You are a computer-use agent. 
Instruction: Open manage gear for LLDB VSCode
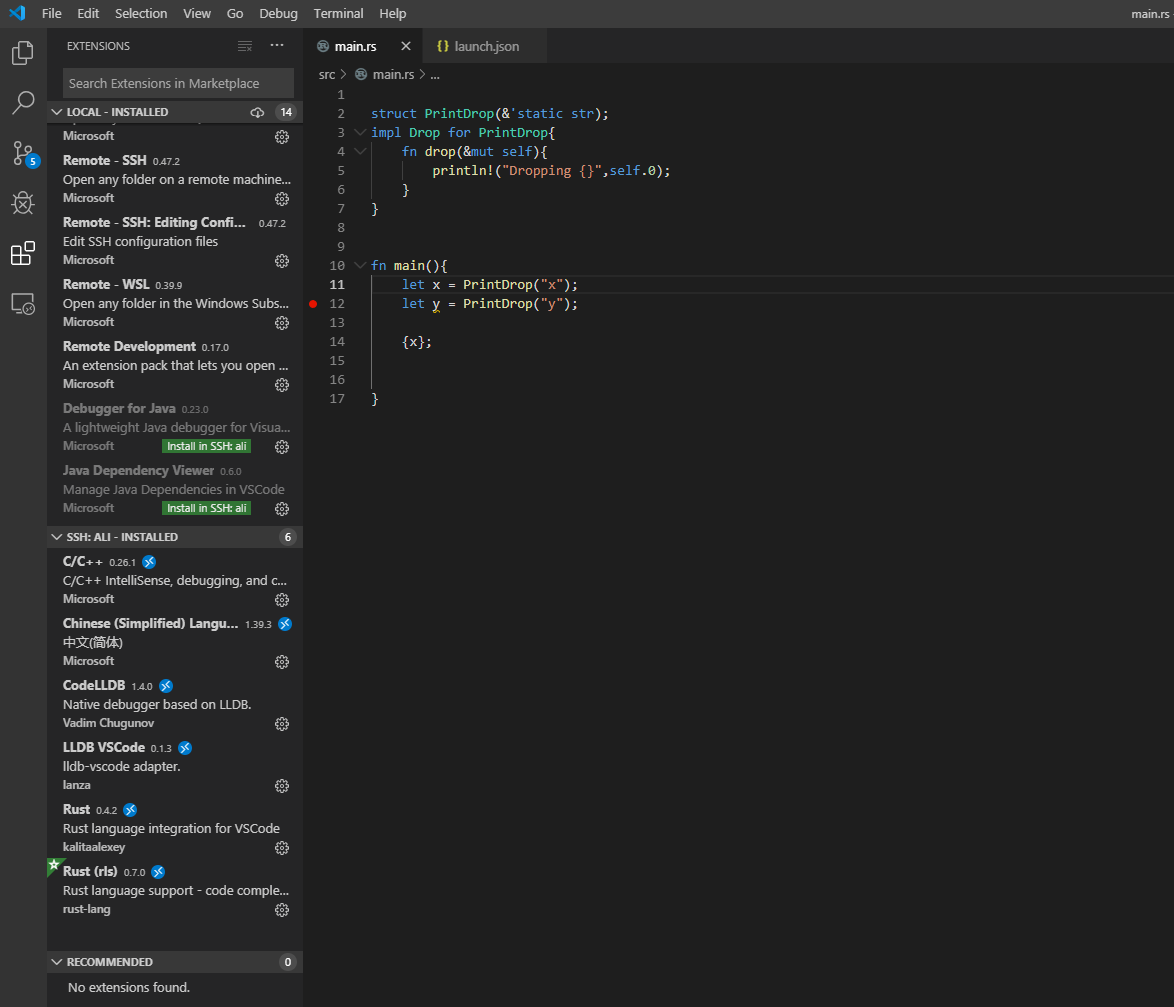[282, 786]
